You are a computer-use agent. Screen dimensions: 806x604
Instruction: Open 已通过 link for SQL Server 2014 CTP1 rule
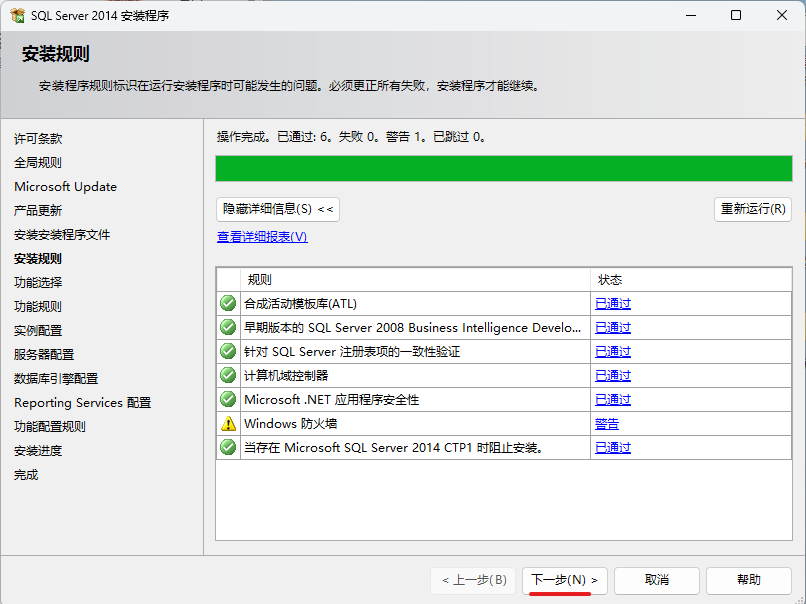point(613,448)
